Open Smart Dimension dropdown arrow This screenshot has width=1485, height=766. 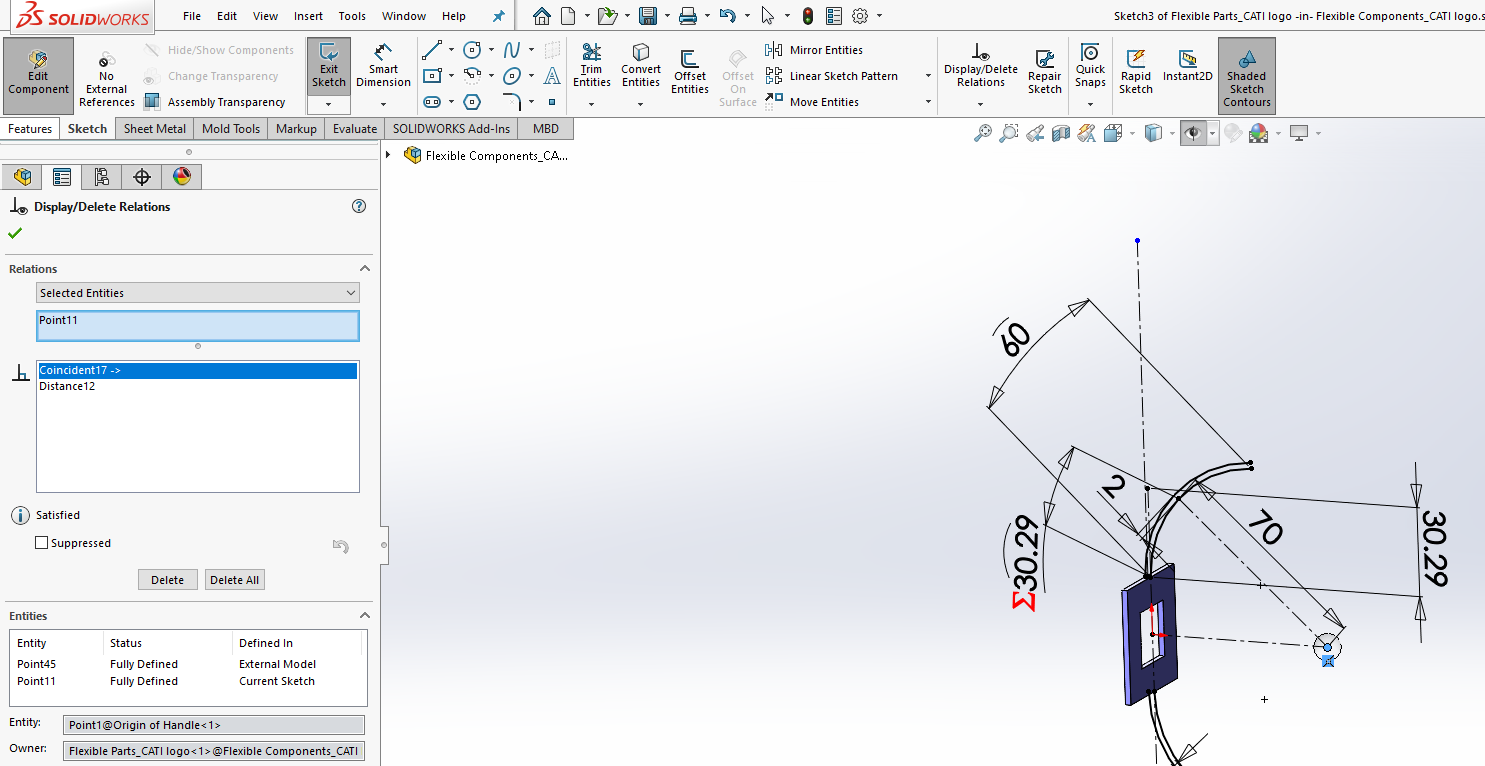coord(383,104)
